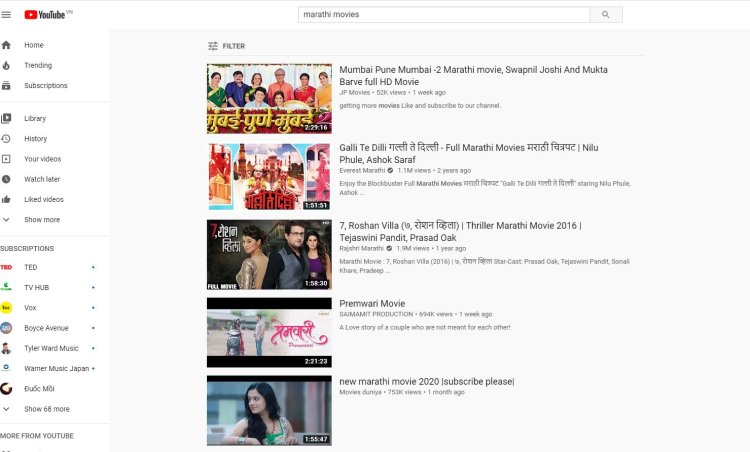
Task: Click the Boyce Avenue channel avatar
Action: click(x=6, y=328)
